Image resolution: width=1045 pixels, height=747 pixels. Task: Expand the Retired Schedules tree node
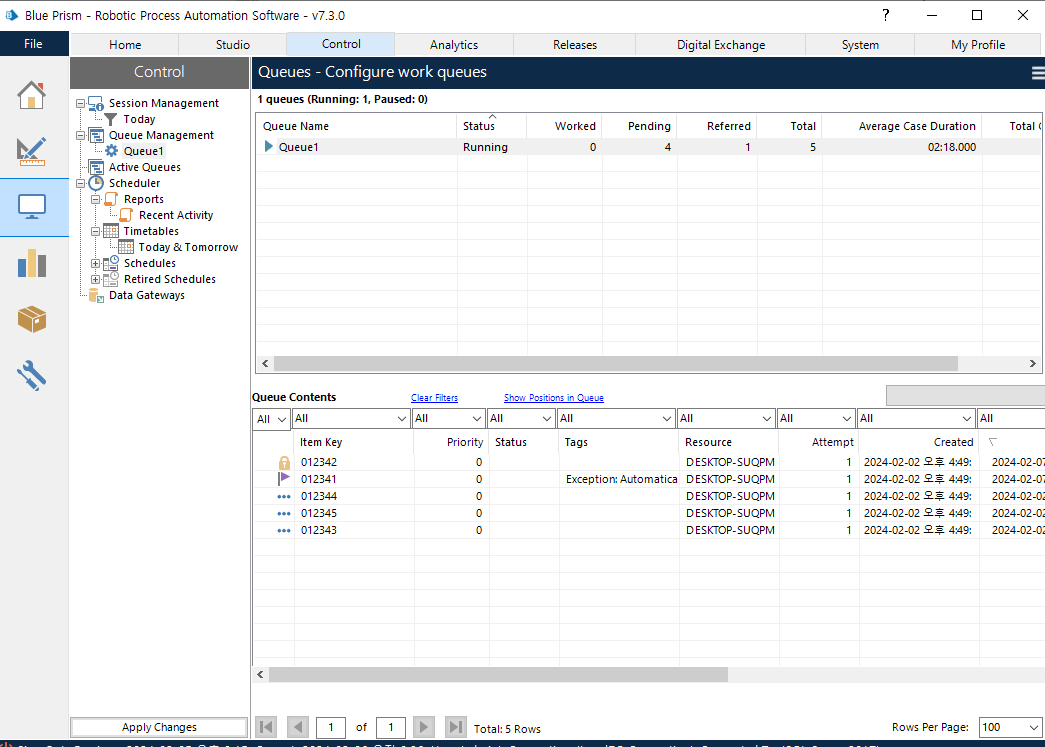point(95,279)
